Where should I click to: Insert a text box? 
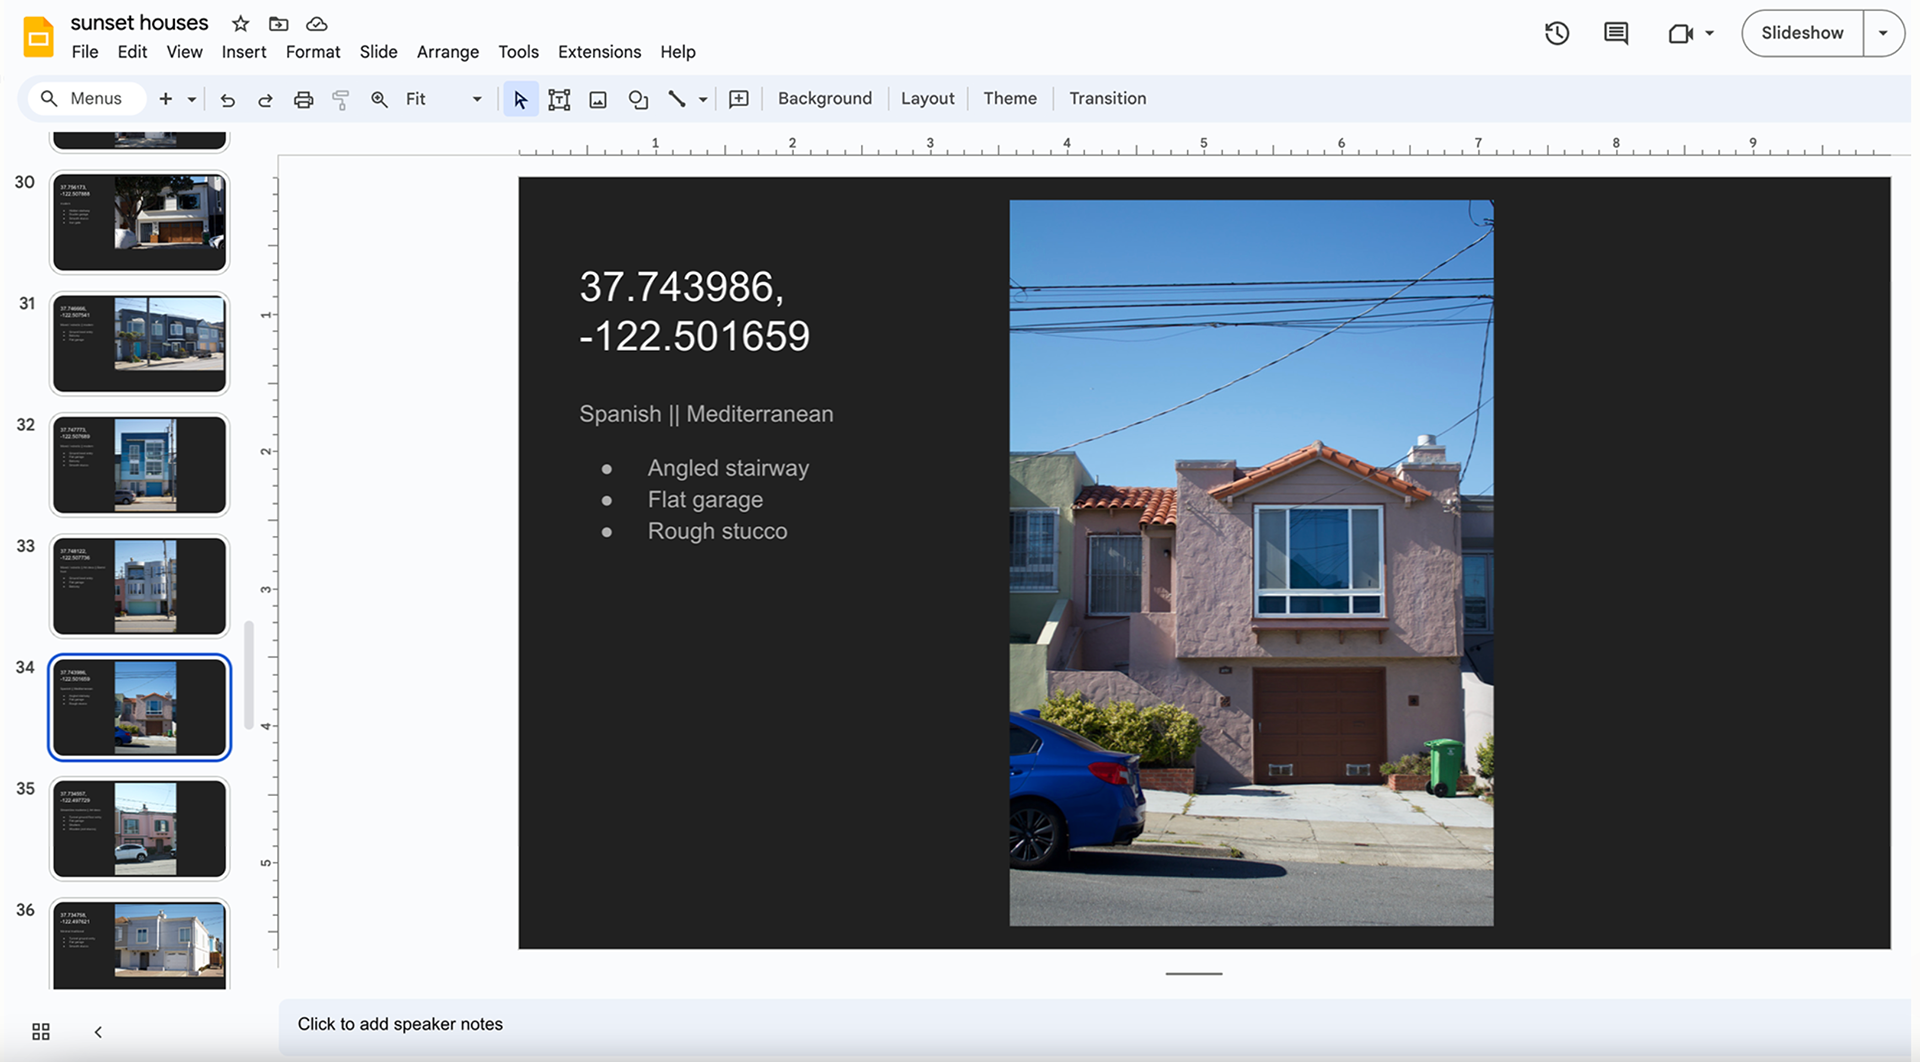coord(559,99)
